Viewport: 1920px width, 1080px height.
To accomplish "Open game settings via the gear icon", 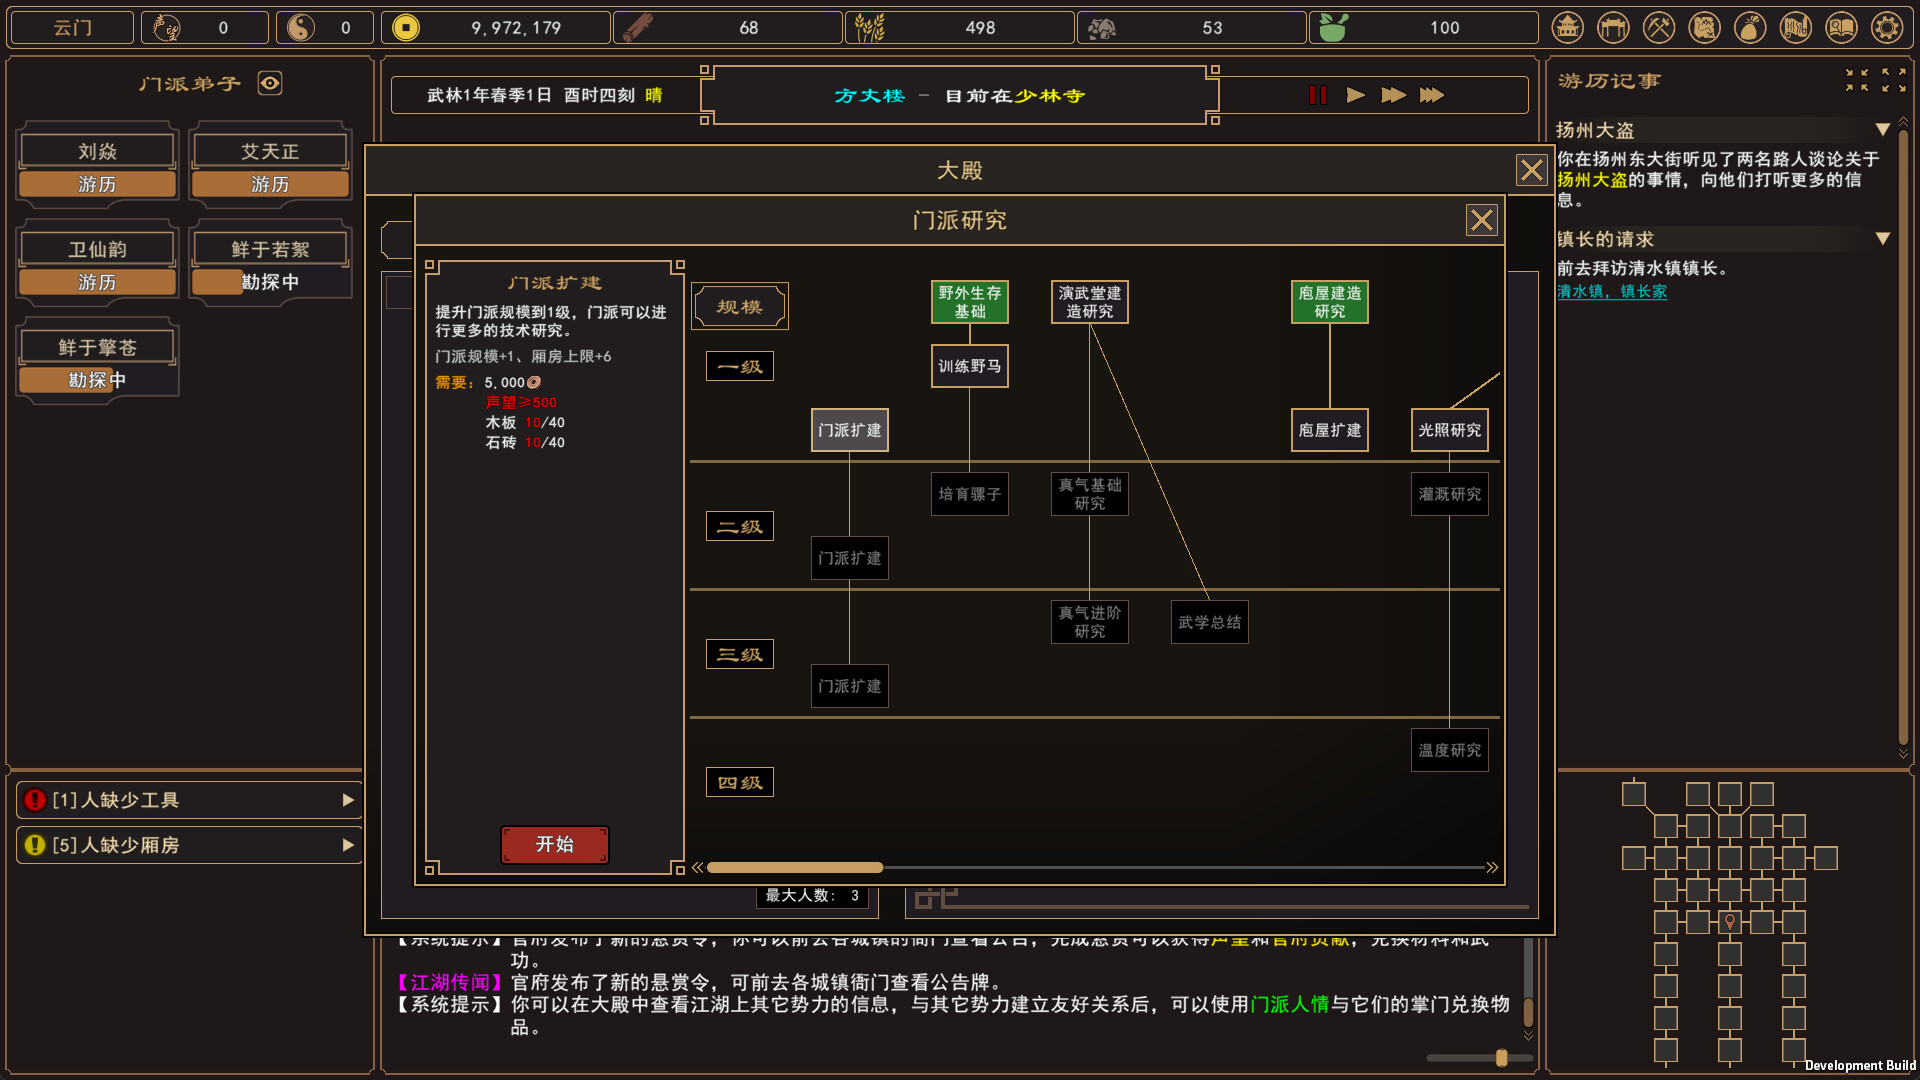I will tap(1888, 27).
